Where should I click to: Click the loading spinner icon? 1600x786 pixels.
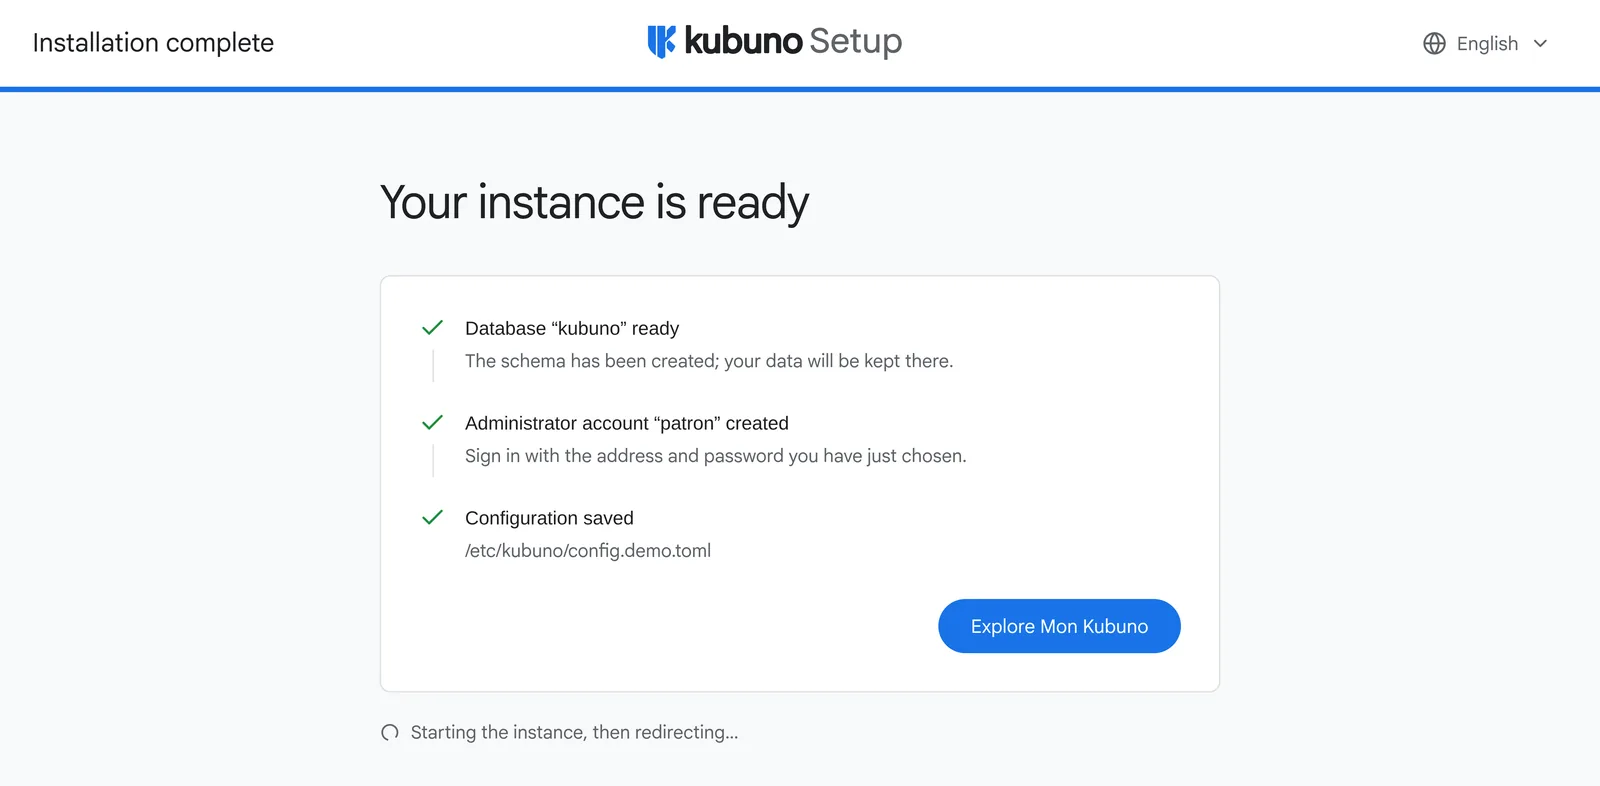[390, 733]
